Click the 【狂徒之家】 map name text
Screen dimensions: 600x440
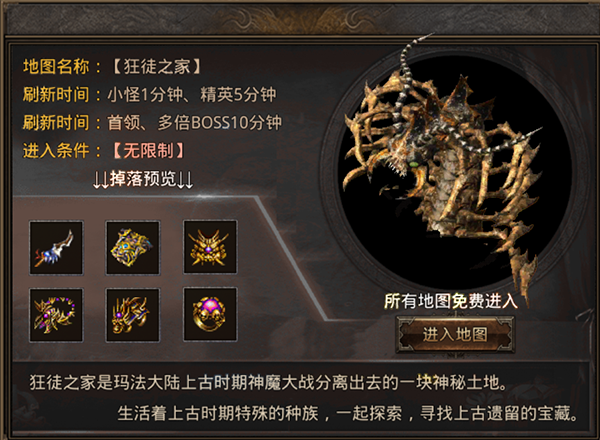[157, 67]
